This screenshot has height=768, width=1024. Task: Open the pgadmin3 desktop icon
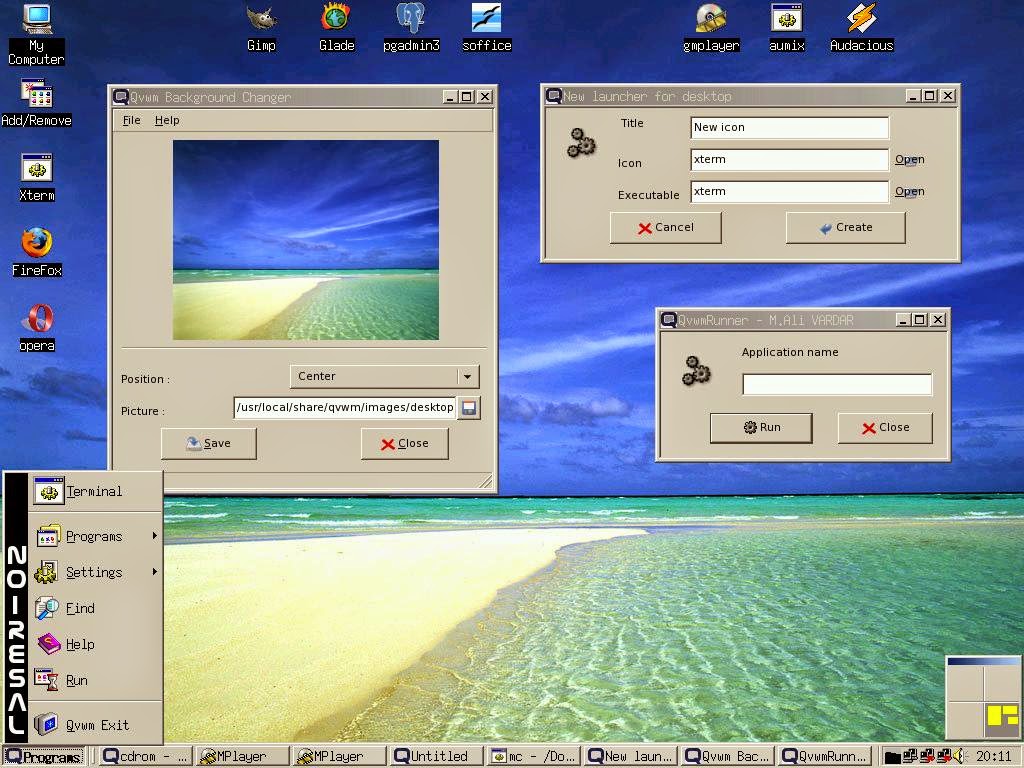coord(411,19)
